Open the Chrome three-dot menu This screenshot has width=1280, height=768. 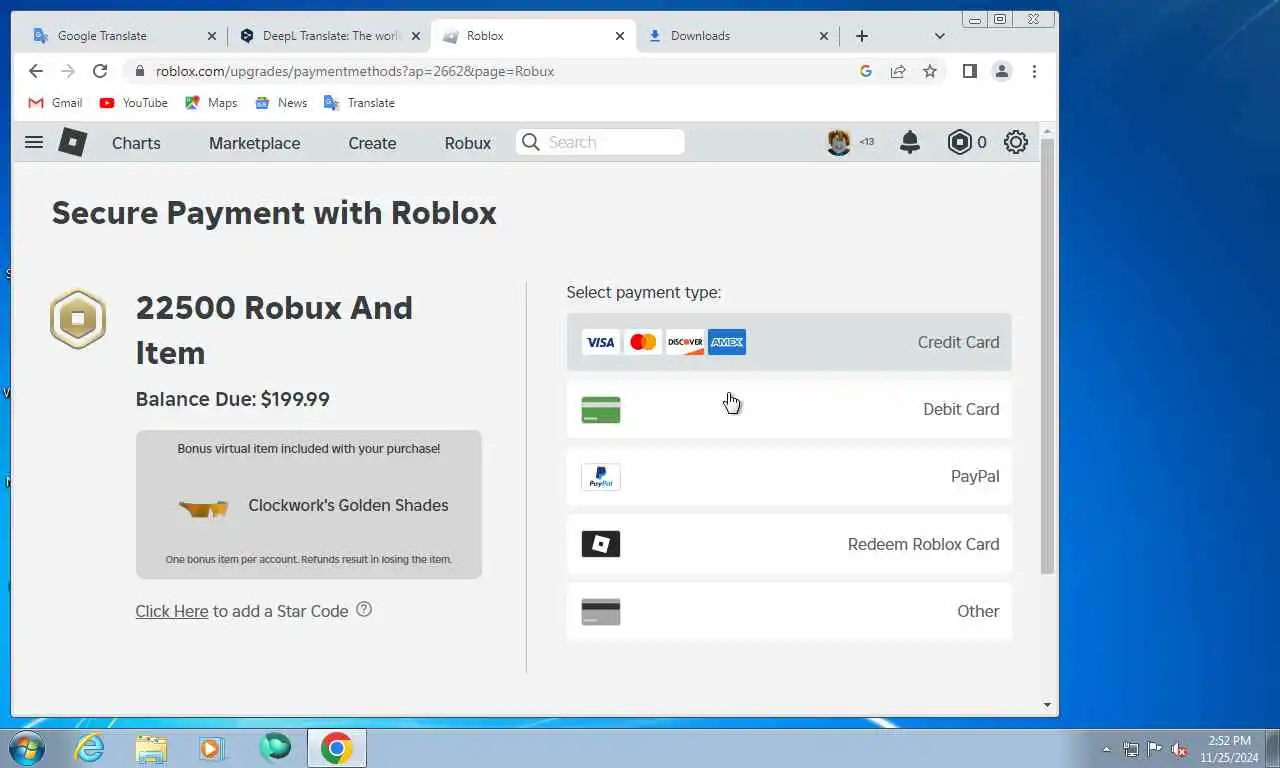click(1034, 71)
